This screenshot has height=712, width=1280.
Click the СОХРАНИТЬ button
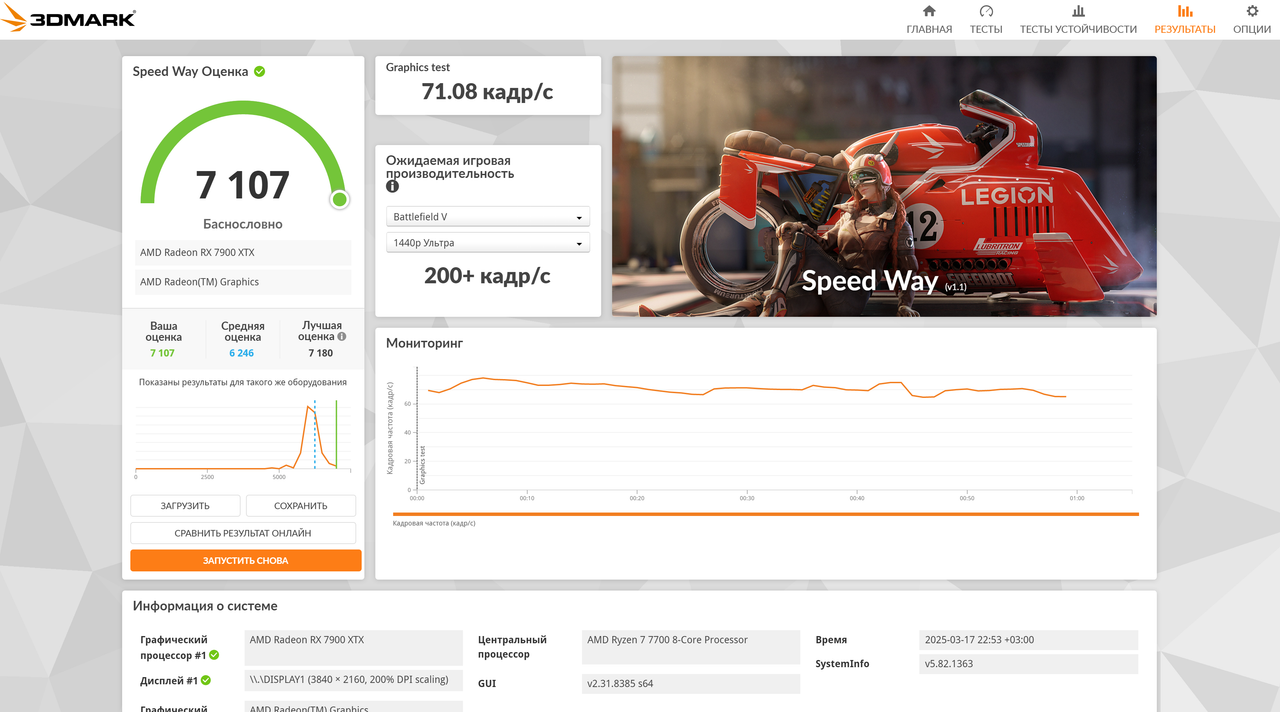point(301,506)
